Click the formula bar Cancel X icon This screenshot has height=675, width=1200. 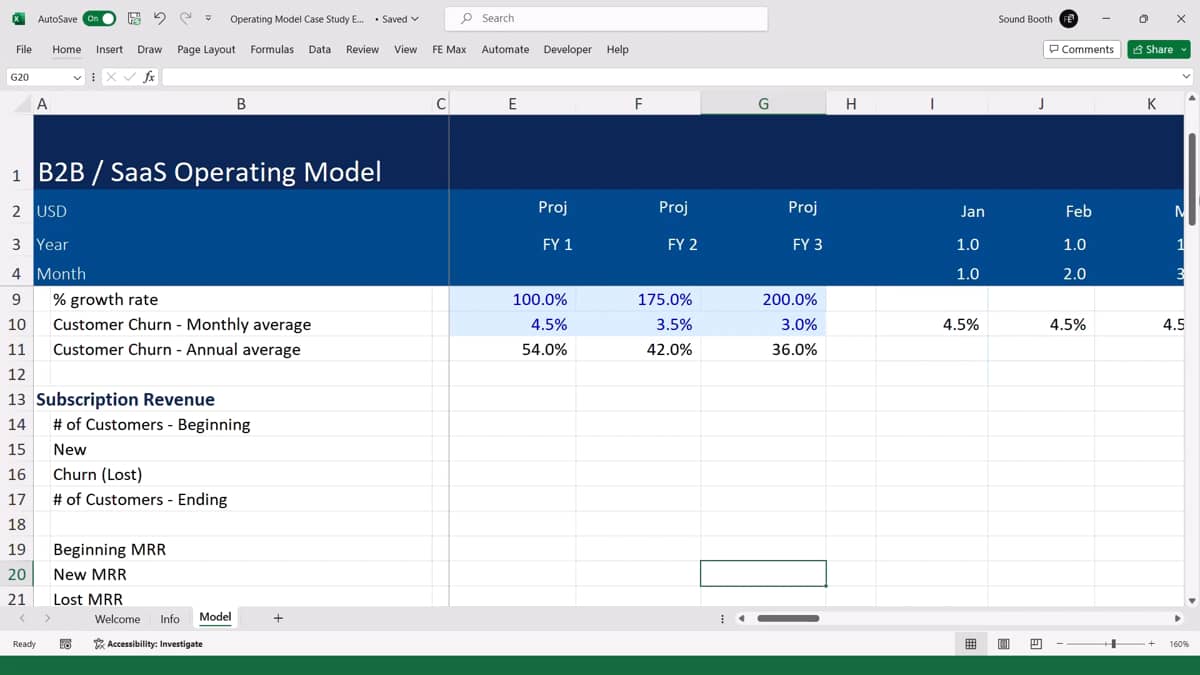tap(112, 77)
